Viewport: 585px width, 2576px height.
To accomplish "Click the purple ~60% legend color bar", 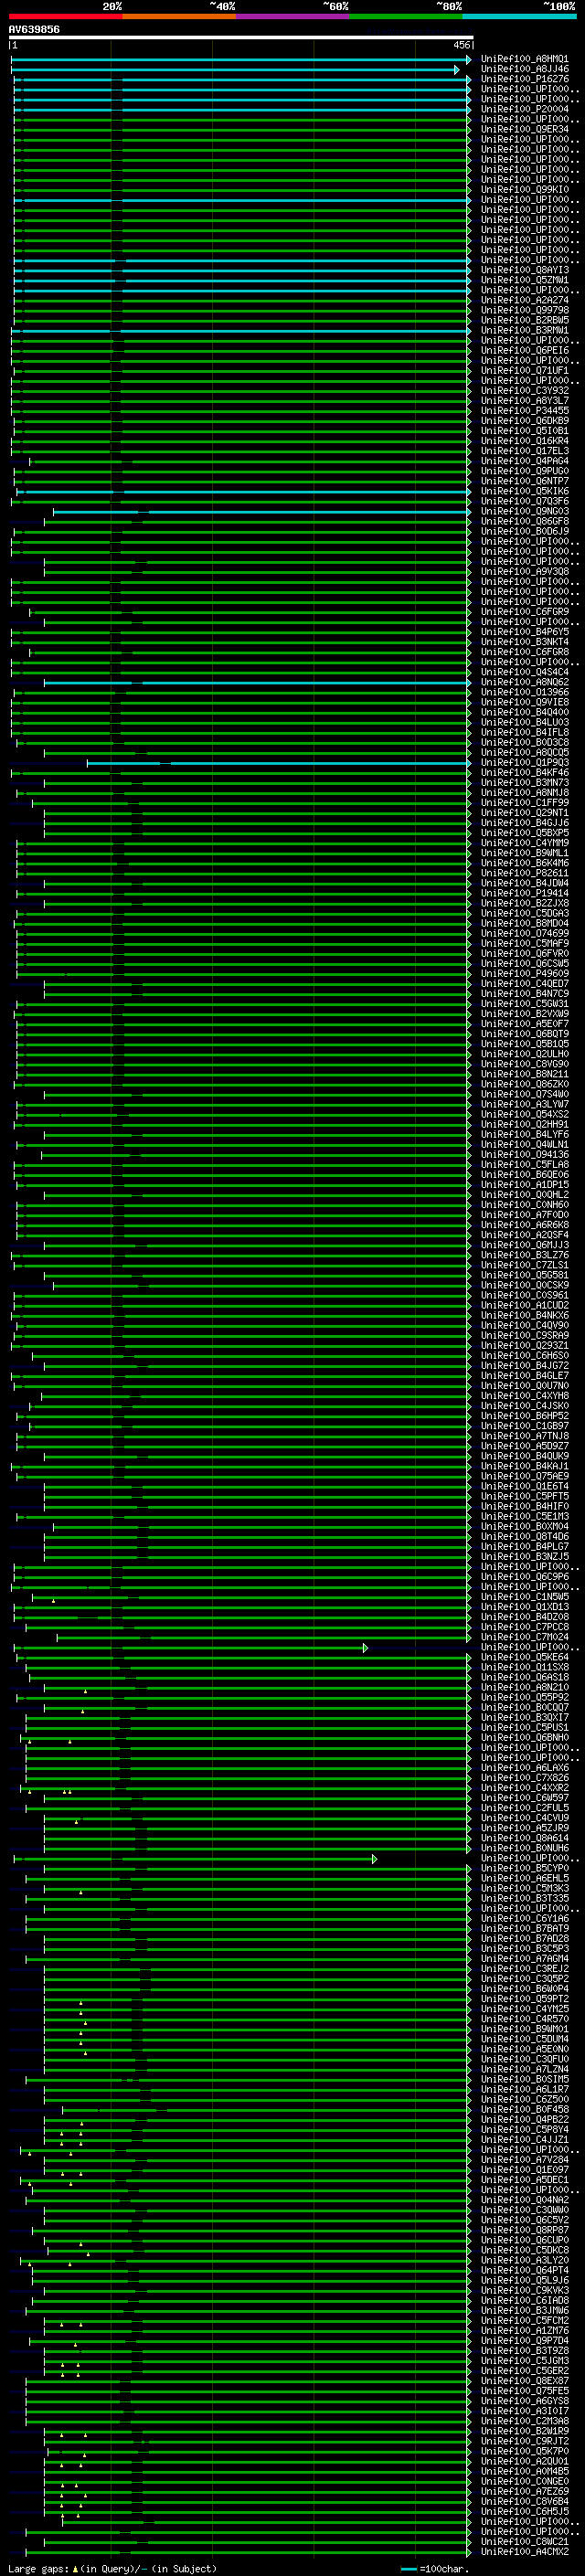I will (x=292, y=16).
